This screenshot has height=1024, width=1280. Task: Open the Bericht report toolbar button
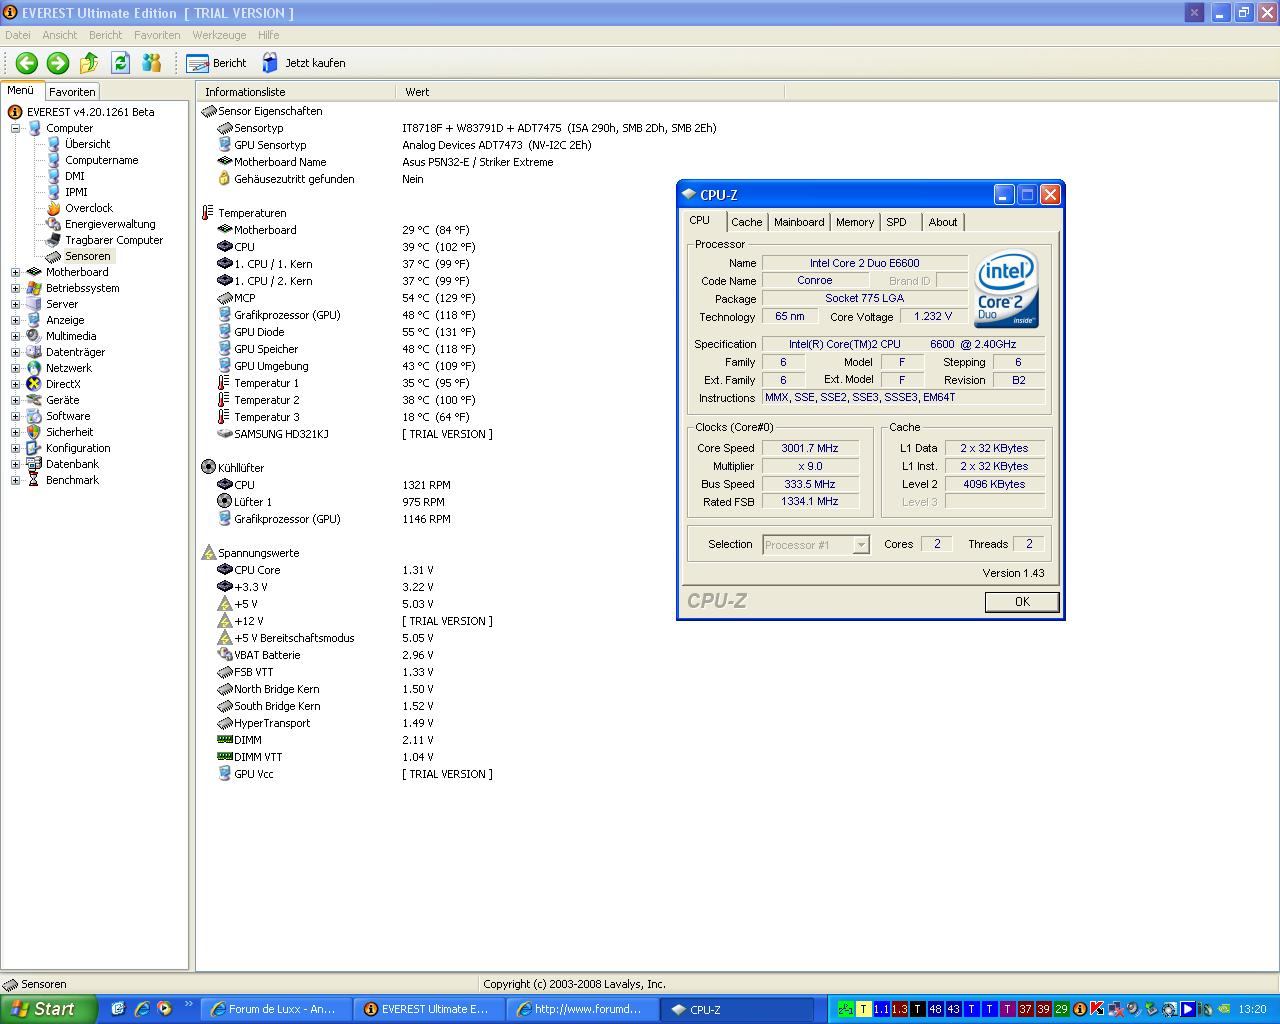pos(216,63)
